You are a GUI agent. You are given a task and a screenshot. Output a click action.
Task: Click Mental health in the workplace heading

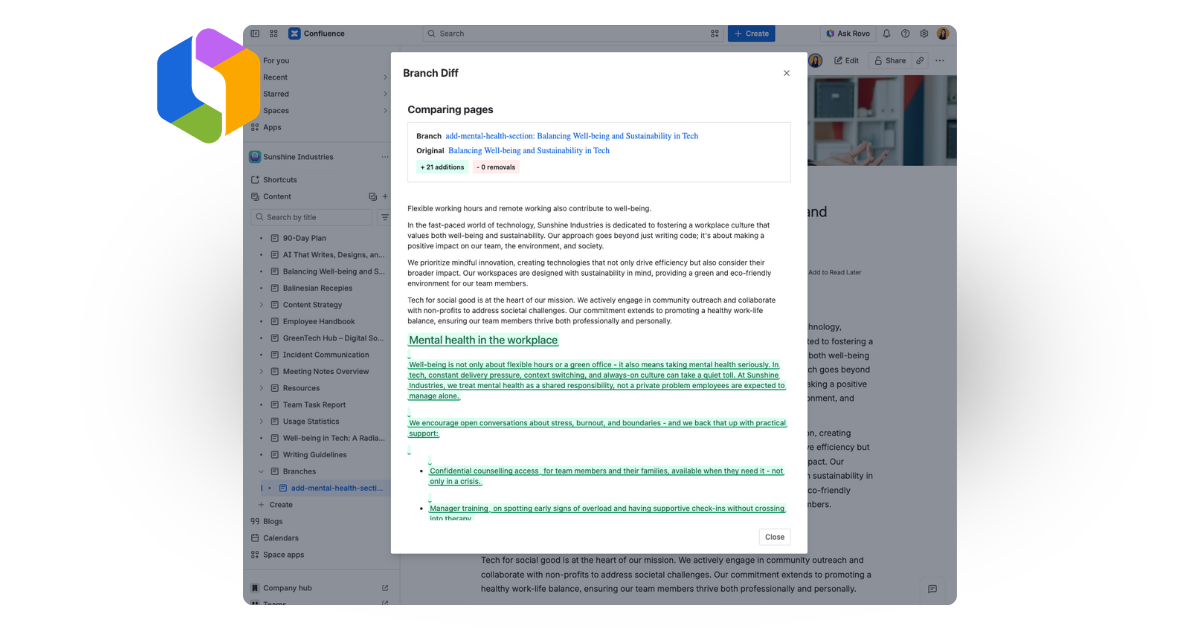pyautogui.click(x=483, y=340)
